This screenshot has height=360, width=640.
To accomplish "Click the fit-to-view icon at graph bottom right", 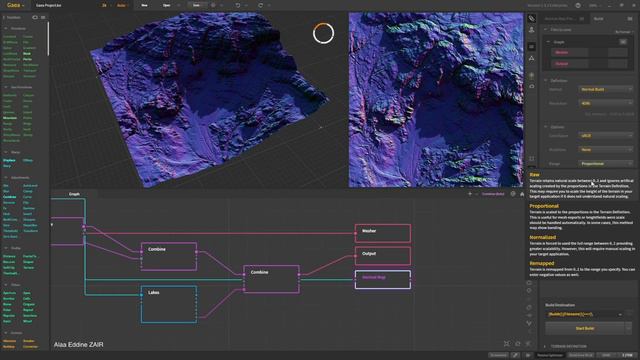I will click(507, 344).
